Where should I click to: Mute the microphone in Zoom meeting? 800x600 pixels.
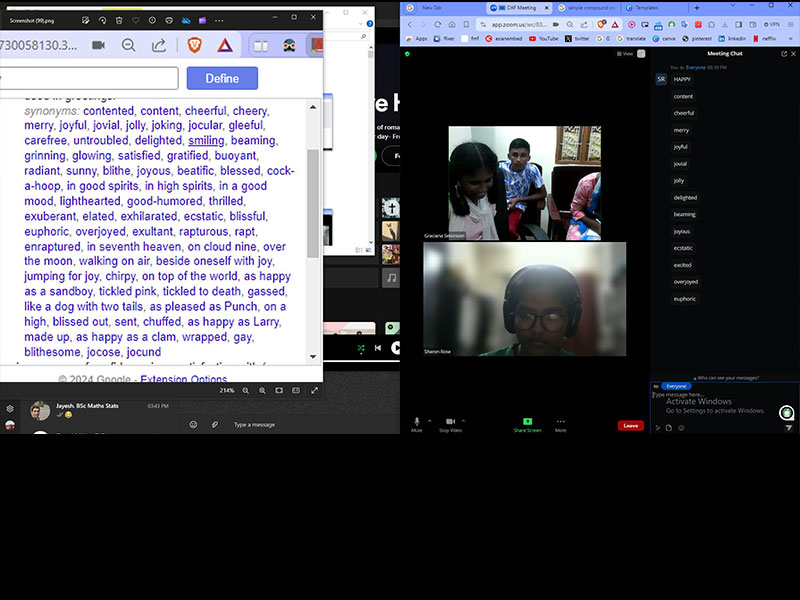(416, 424)
